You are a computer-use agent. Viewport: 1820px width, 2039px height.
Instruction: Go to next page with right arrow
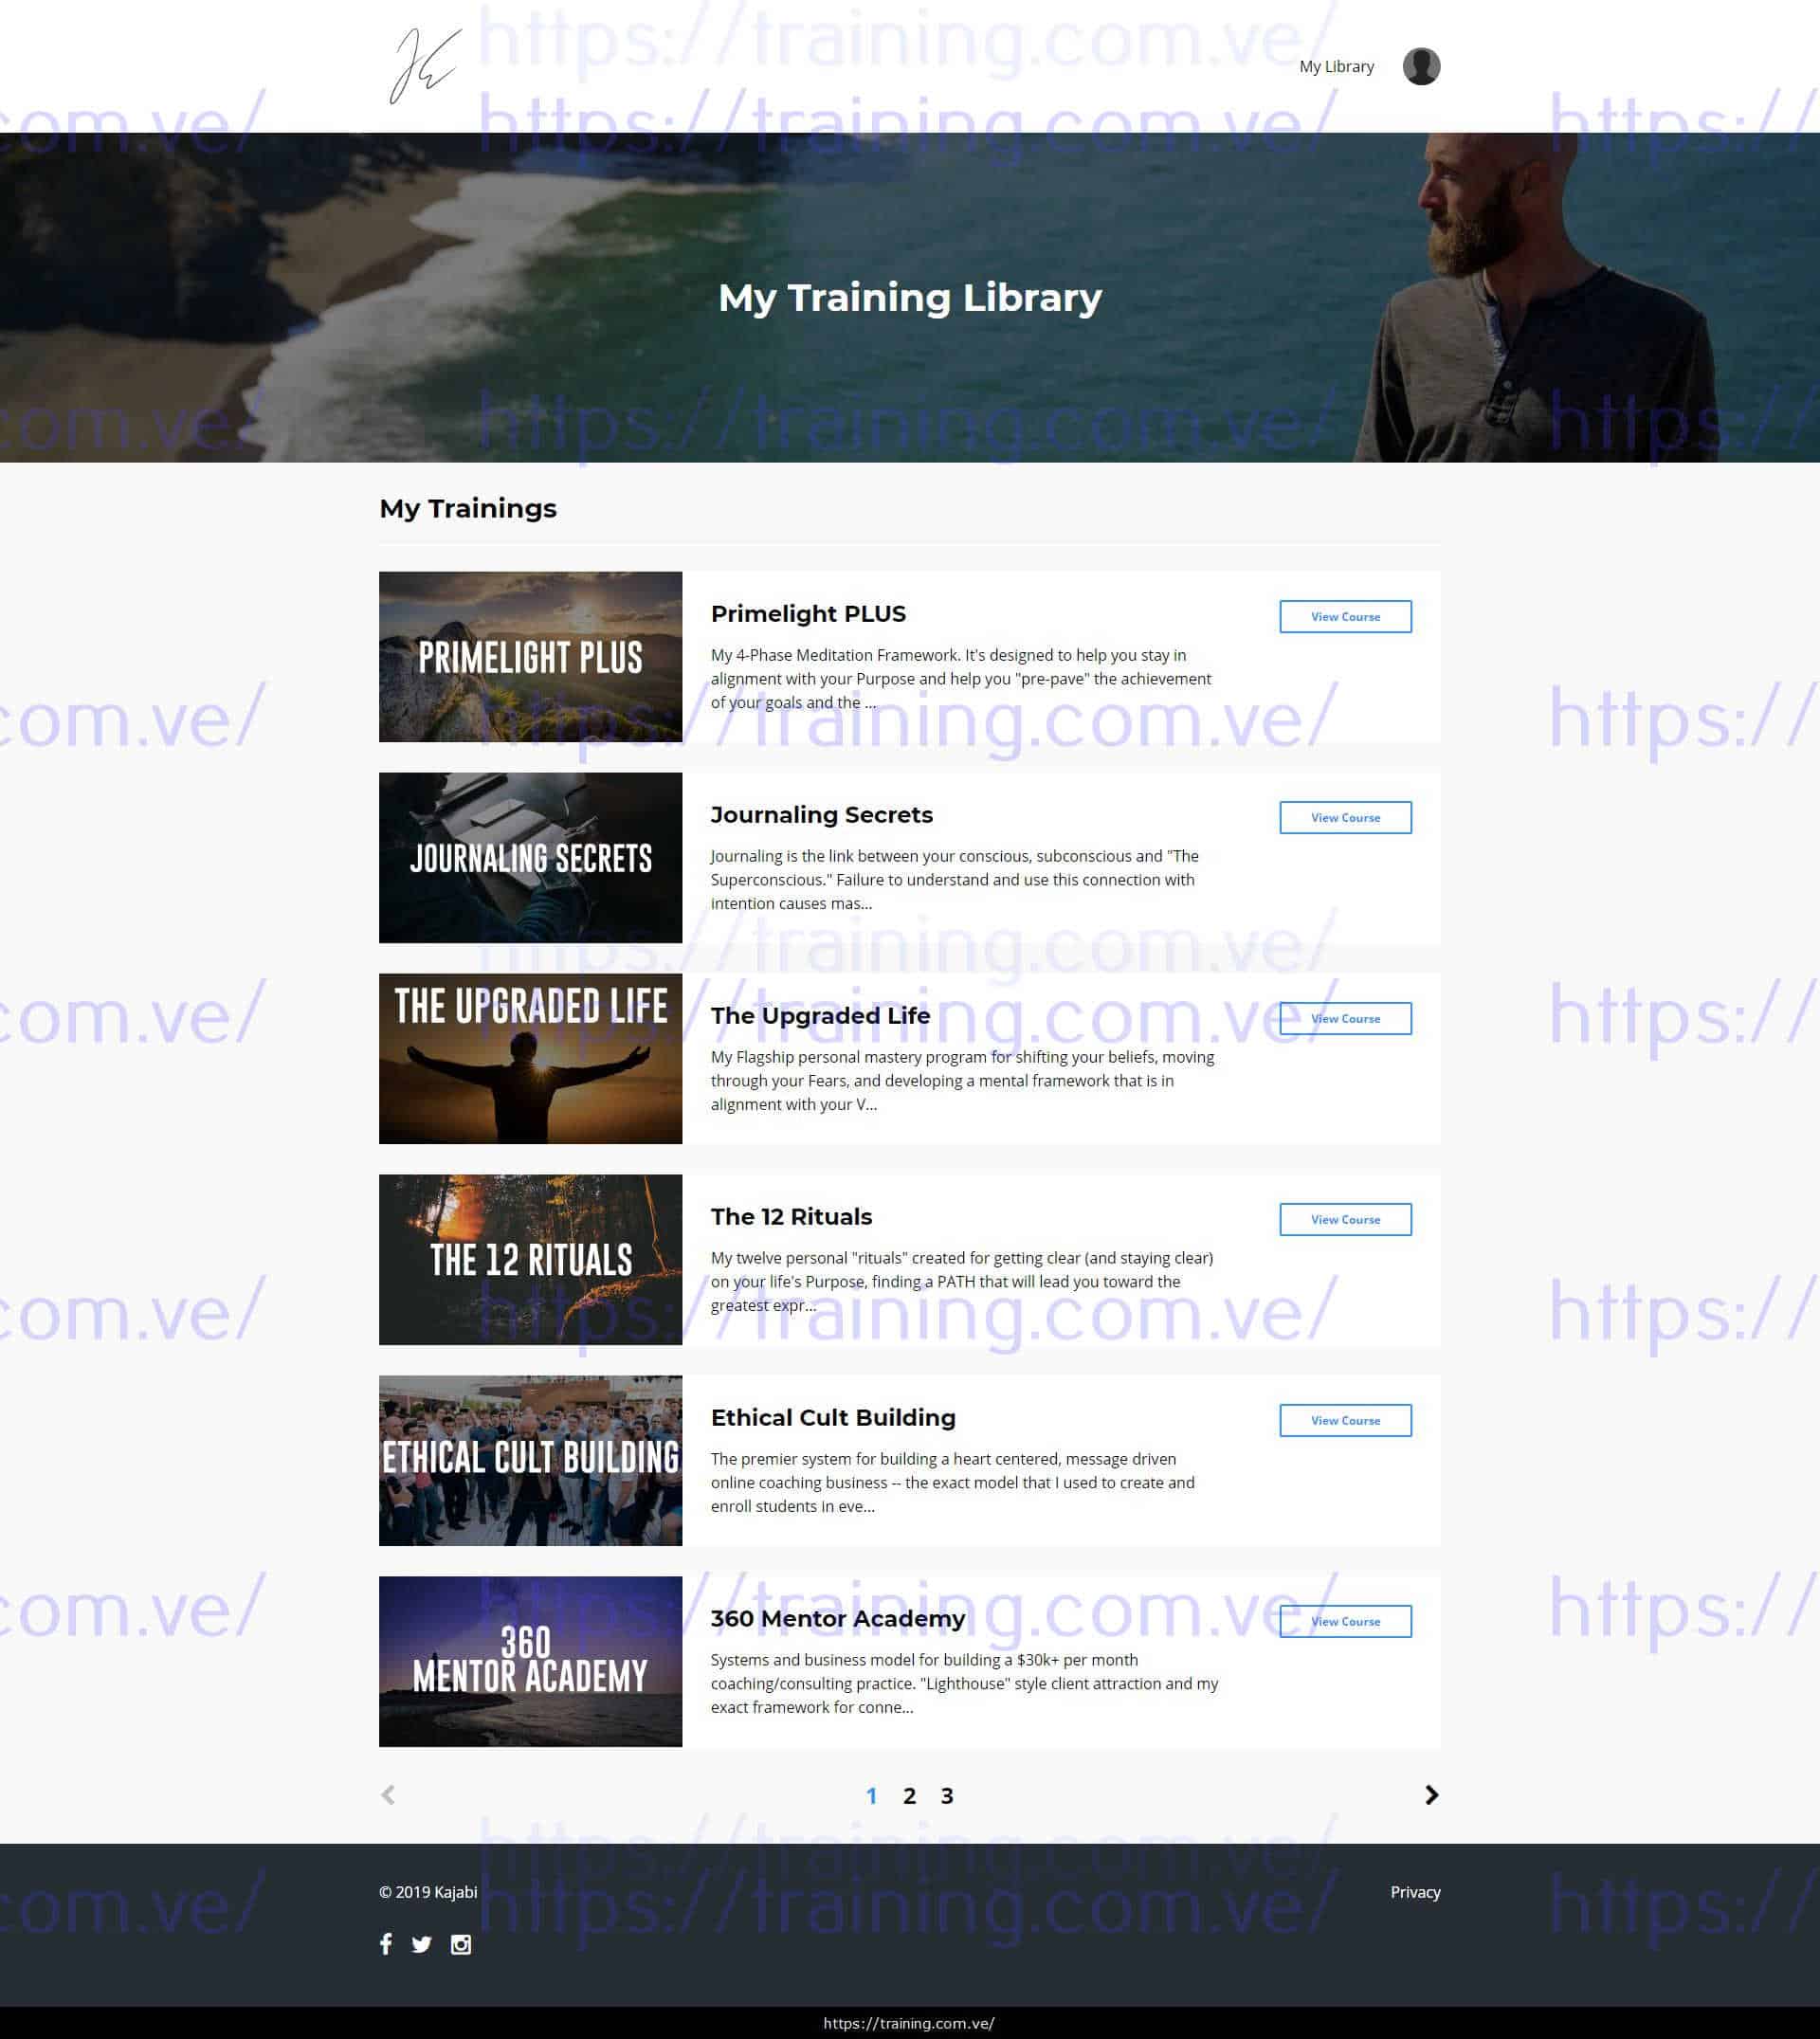click(x=1431, y=1795)
